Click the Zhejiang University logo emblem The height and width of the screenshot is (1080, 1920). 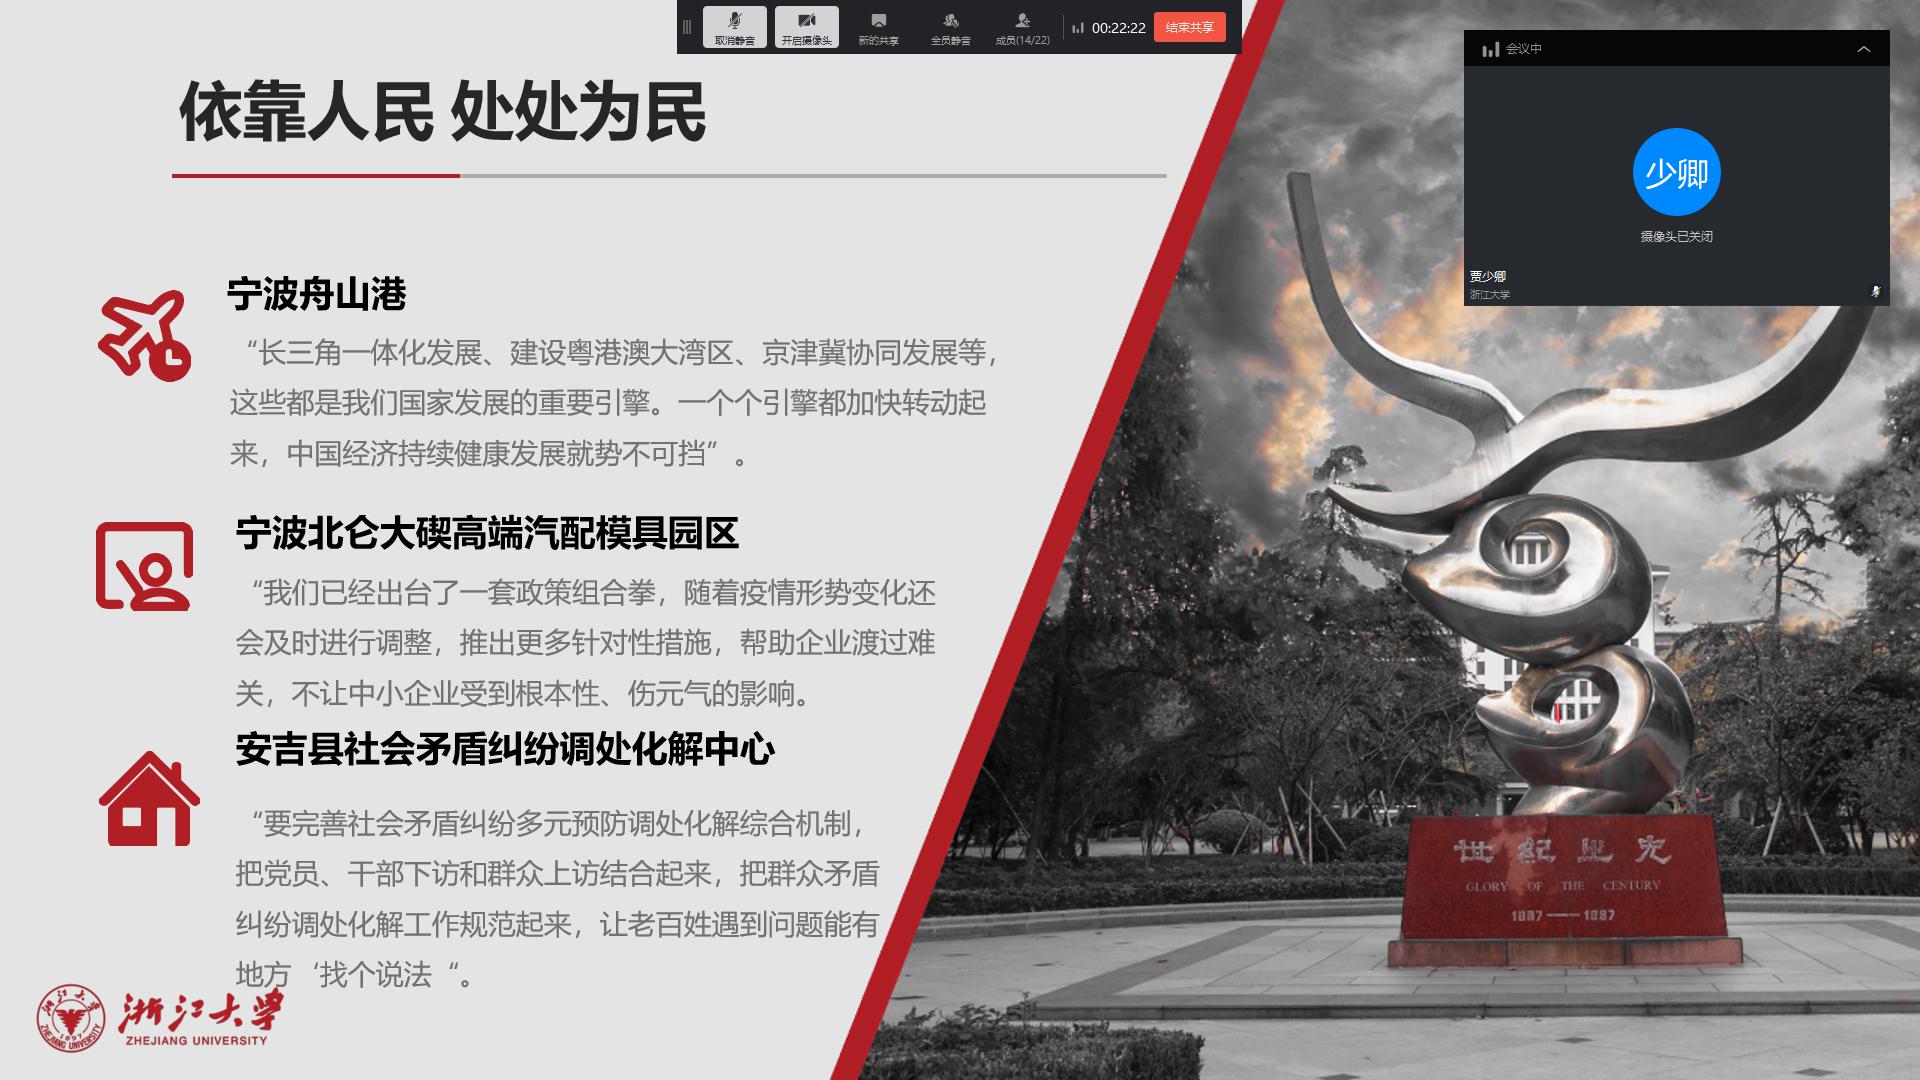[71, 1018]
